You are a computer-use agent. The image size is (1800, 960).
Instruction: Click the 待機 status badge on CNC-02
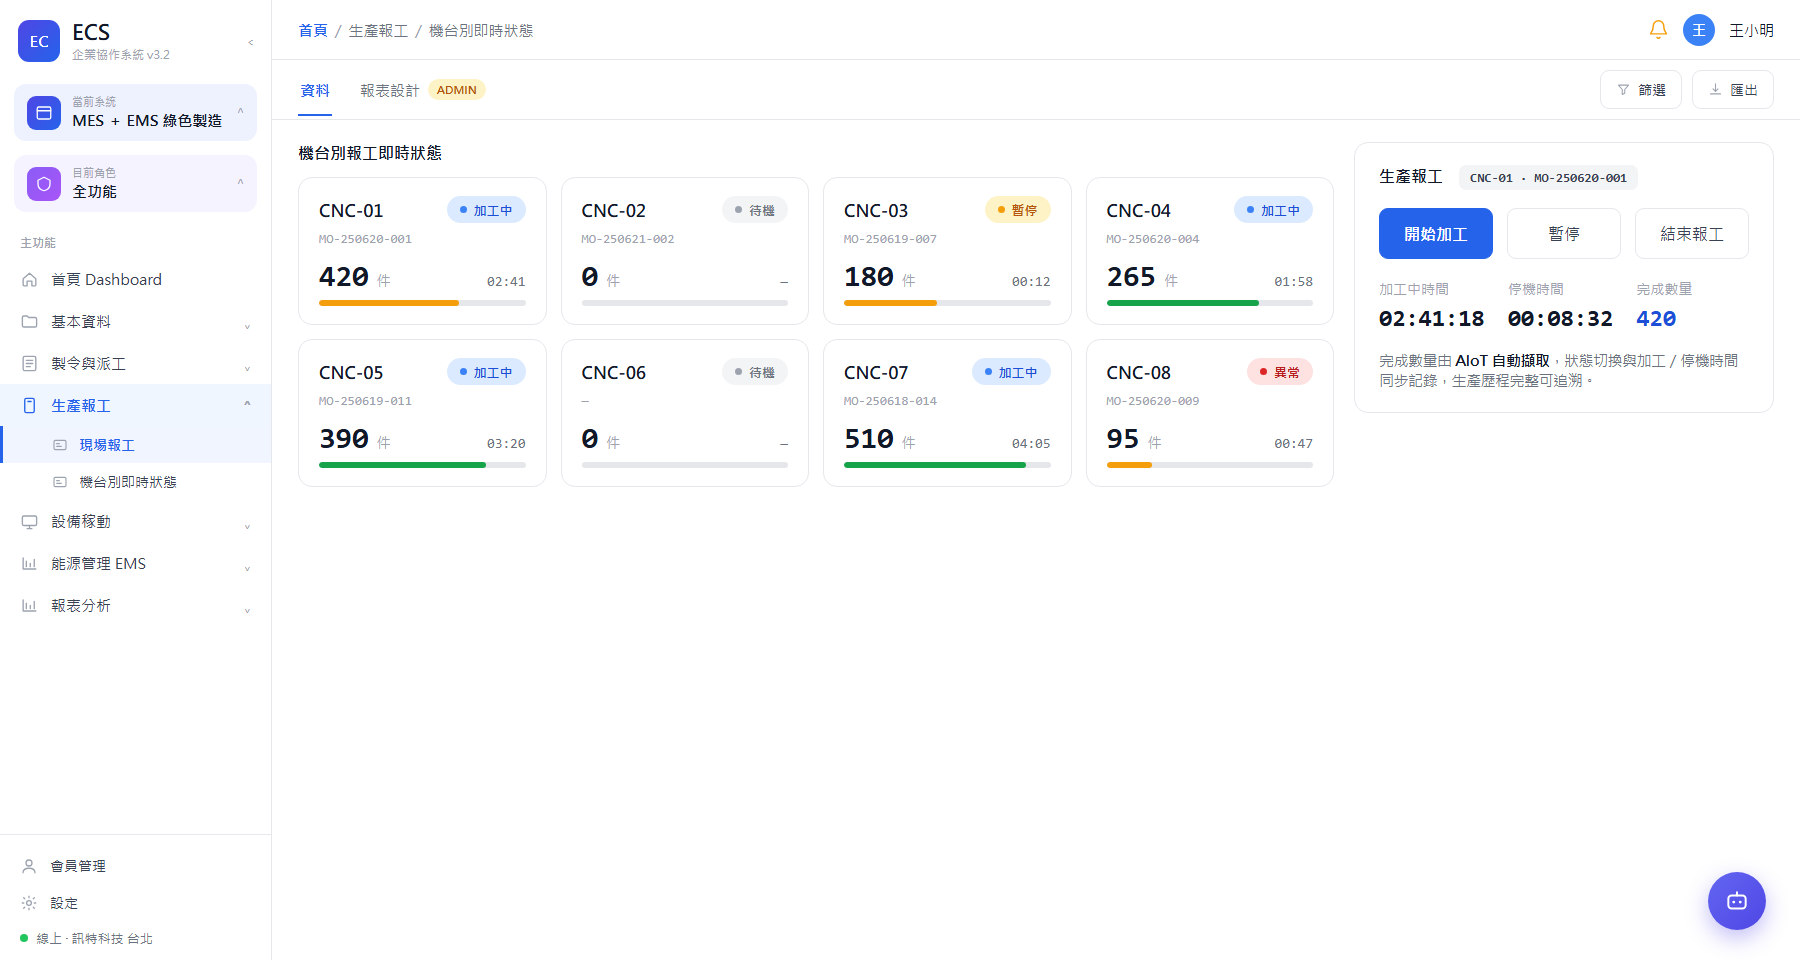(x=755, y=210)
